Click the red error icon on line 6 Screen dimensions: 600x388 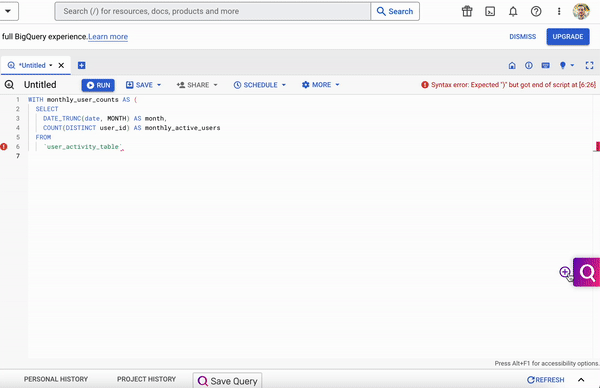4,147
